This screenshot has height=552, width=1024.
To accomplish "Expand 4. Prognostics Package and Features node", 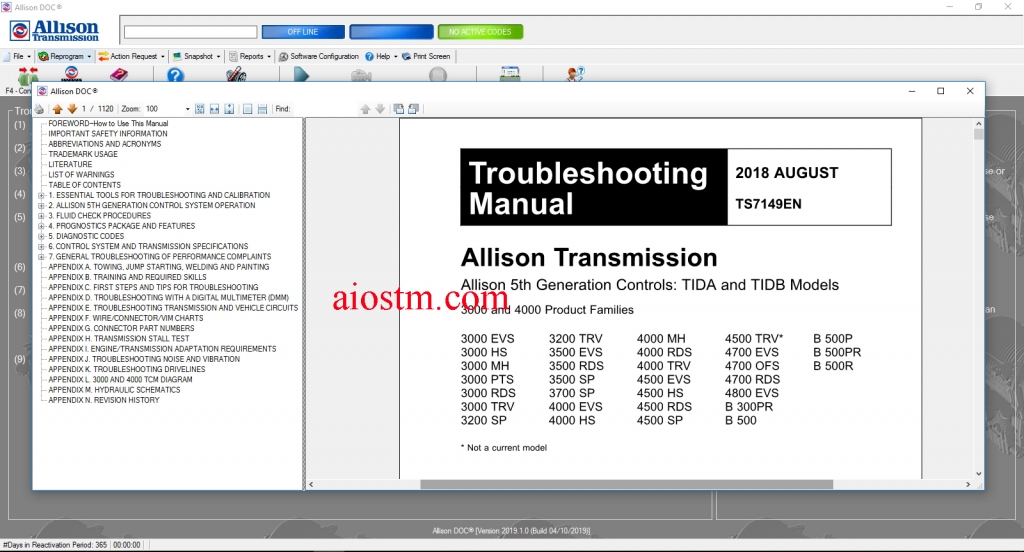I will tap(41, 226).
